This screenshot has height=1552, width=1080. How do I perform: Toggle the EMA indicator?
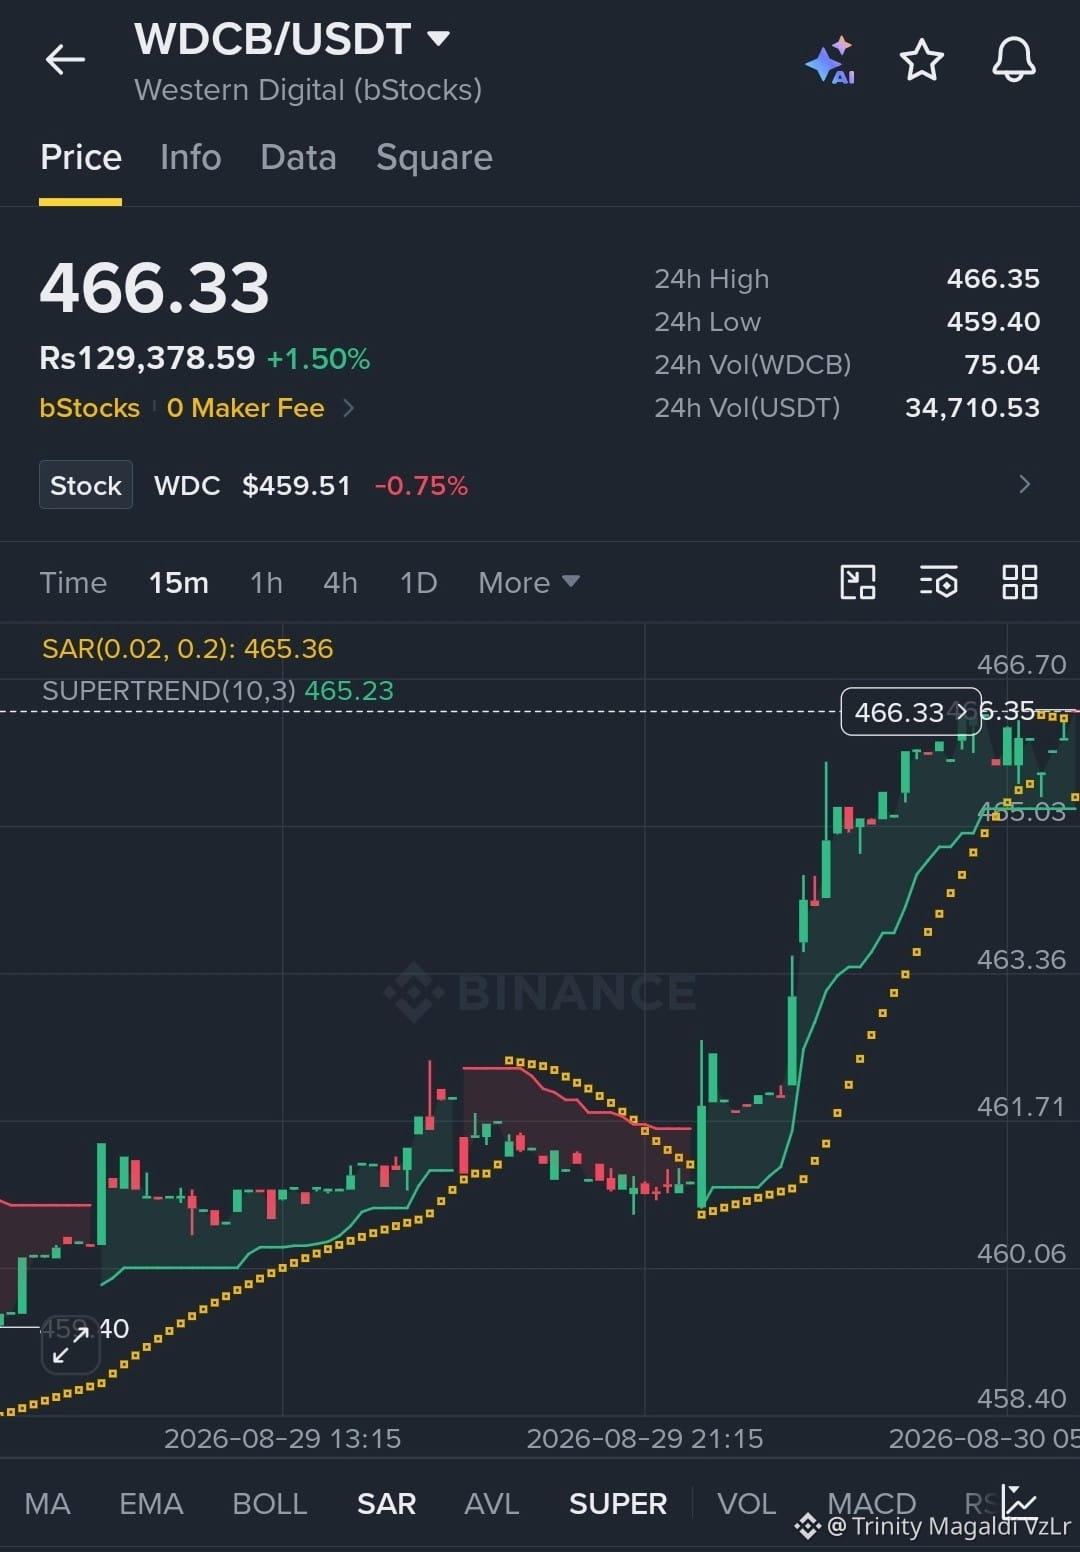pyautogui.click(x=151, y=1503)
